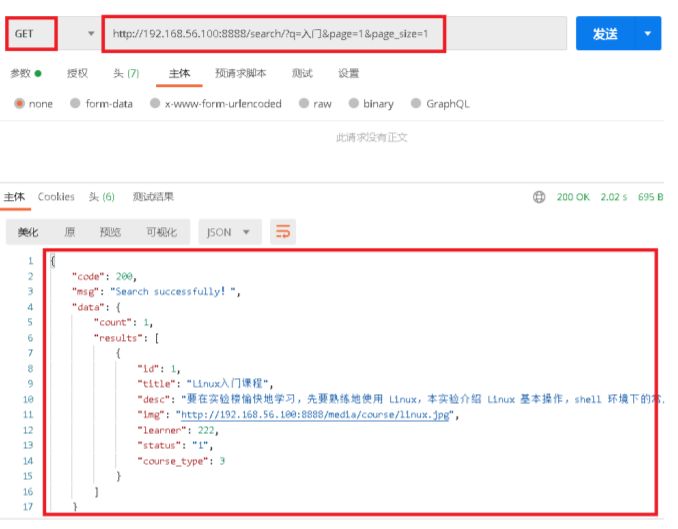Switch to 原 raw response view
This screenshot has width=678, height=529.
[70, 232]
